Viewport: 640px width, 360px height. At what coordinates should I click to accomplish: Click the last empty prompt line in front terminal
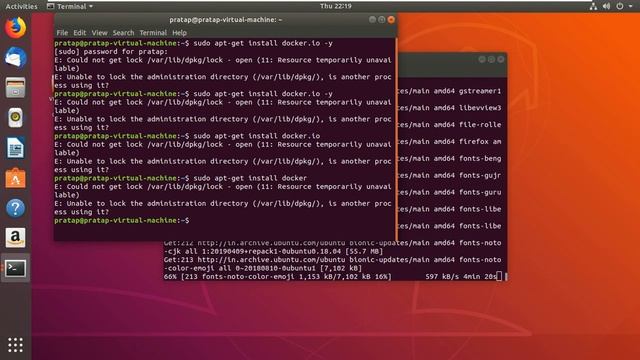point(122,220)
